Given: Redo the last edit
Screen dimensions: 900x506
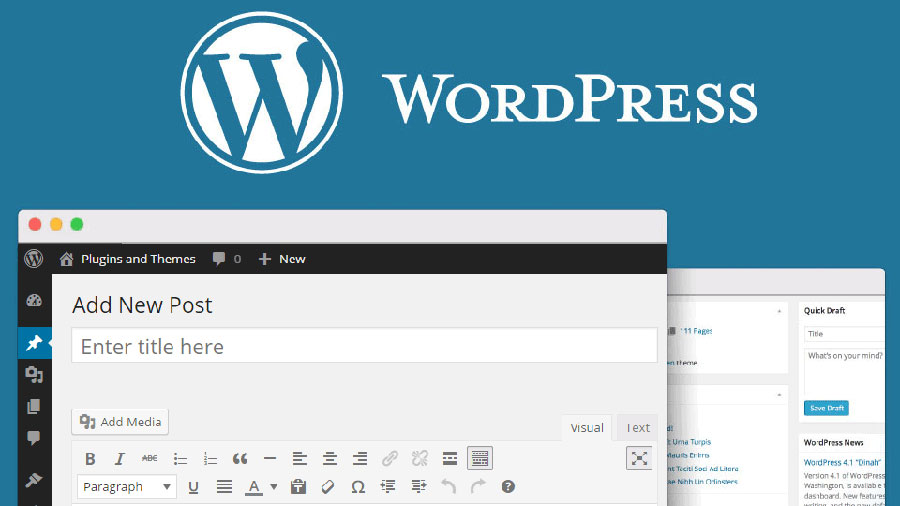Looking at the screenshot, I should pyautogui.click(x=478, y=486).
